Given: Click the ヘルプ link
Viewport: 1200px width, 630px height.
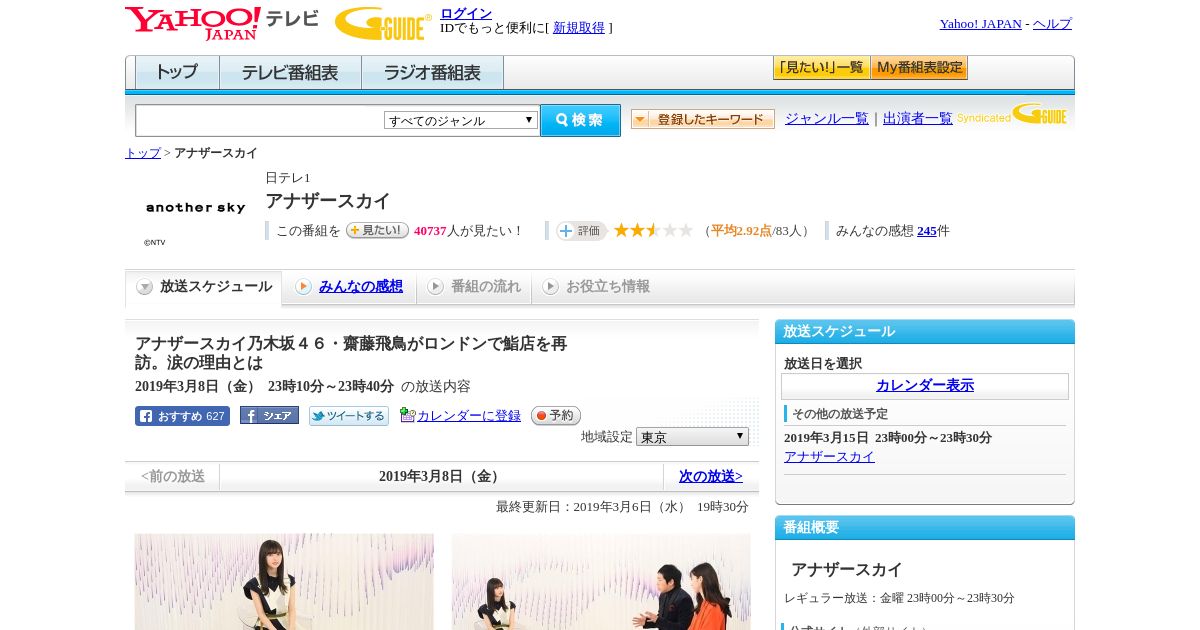Looking at the screenshot, I should pyautogui.click(x=1052, y=24).
